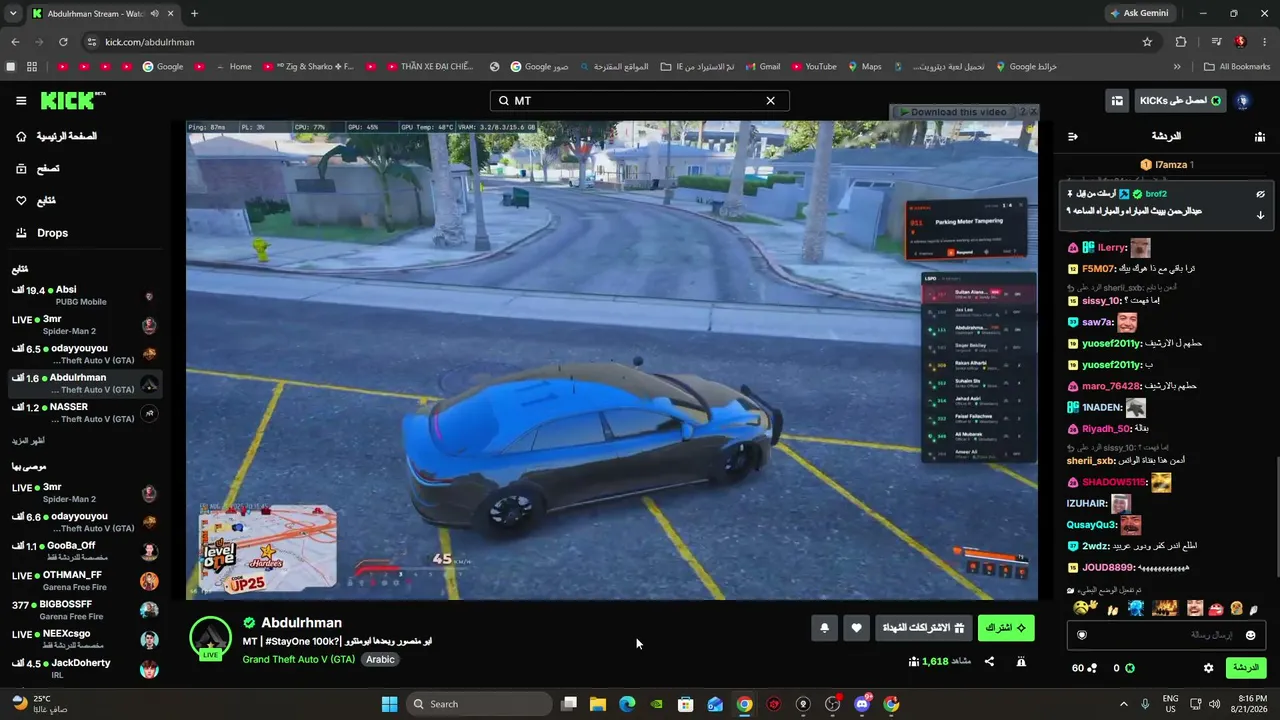
Task: Open the Drops sidebar item
Action: (x=44, y=233)
